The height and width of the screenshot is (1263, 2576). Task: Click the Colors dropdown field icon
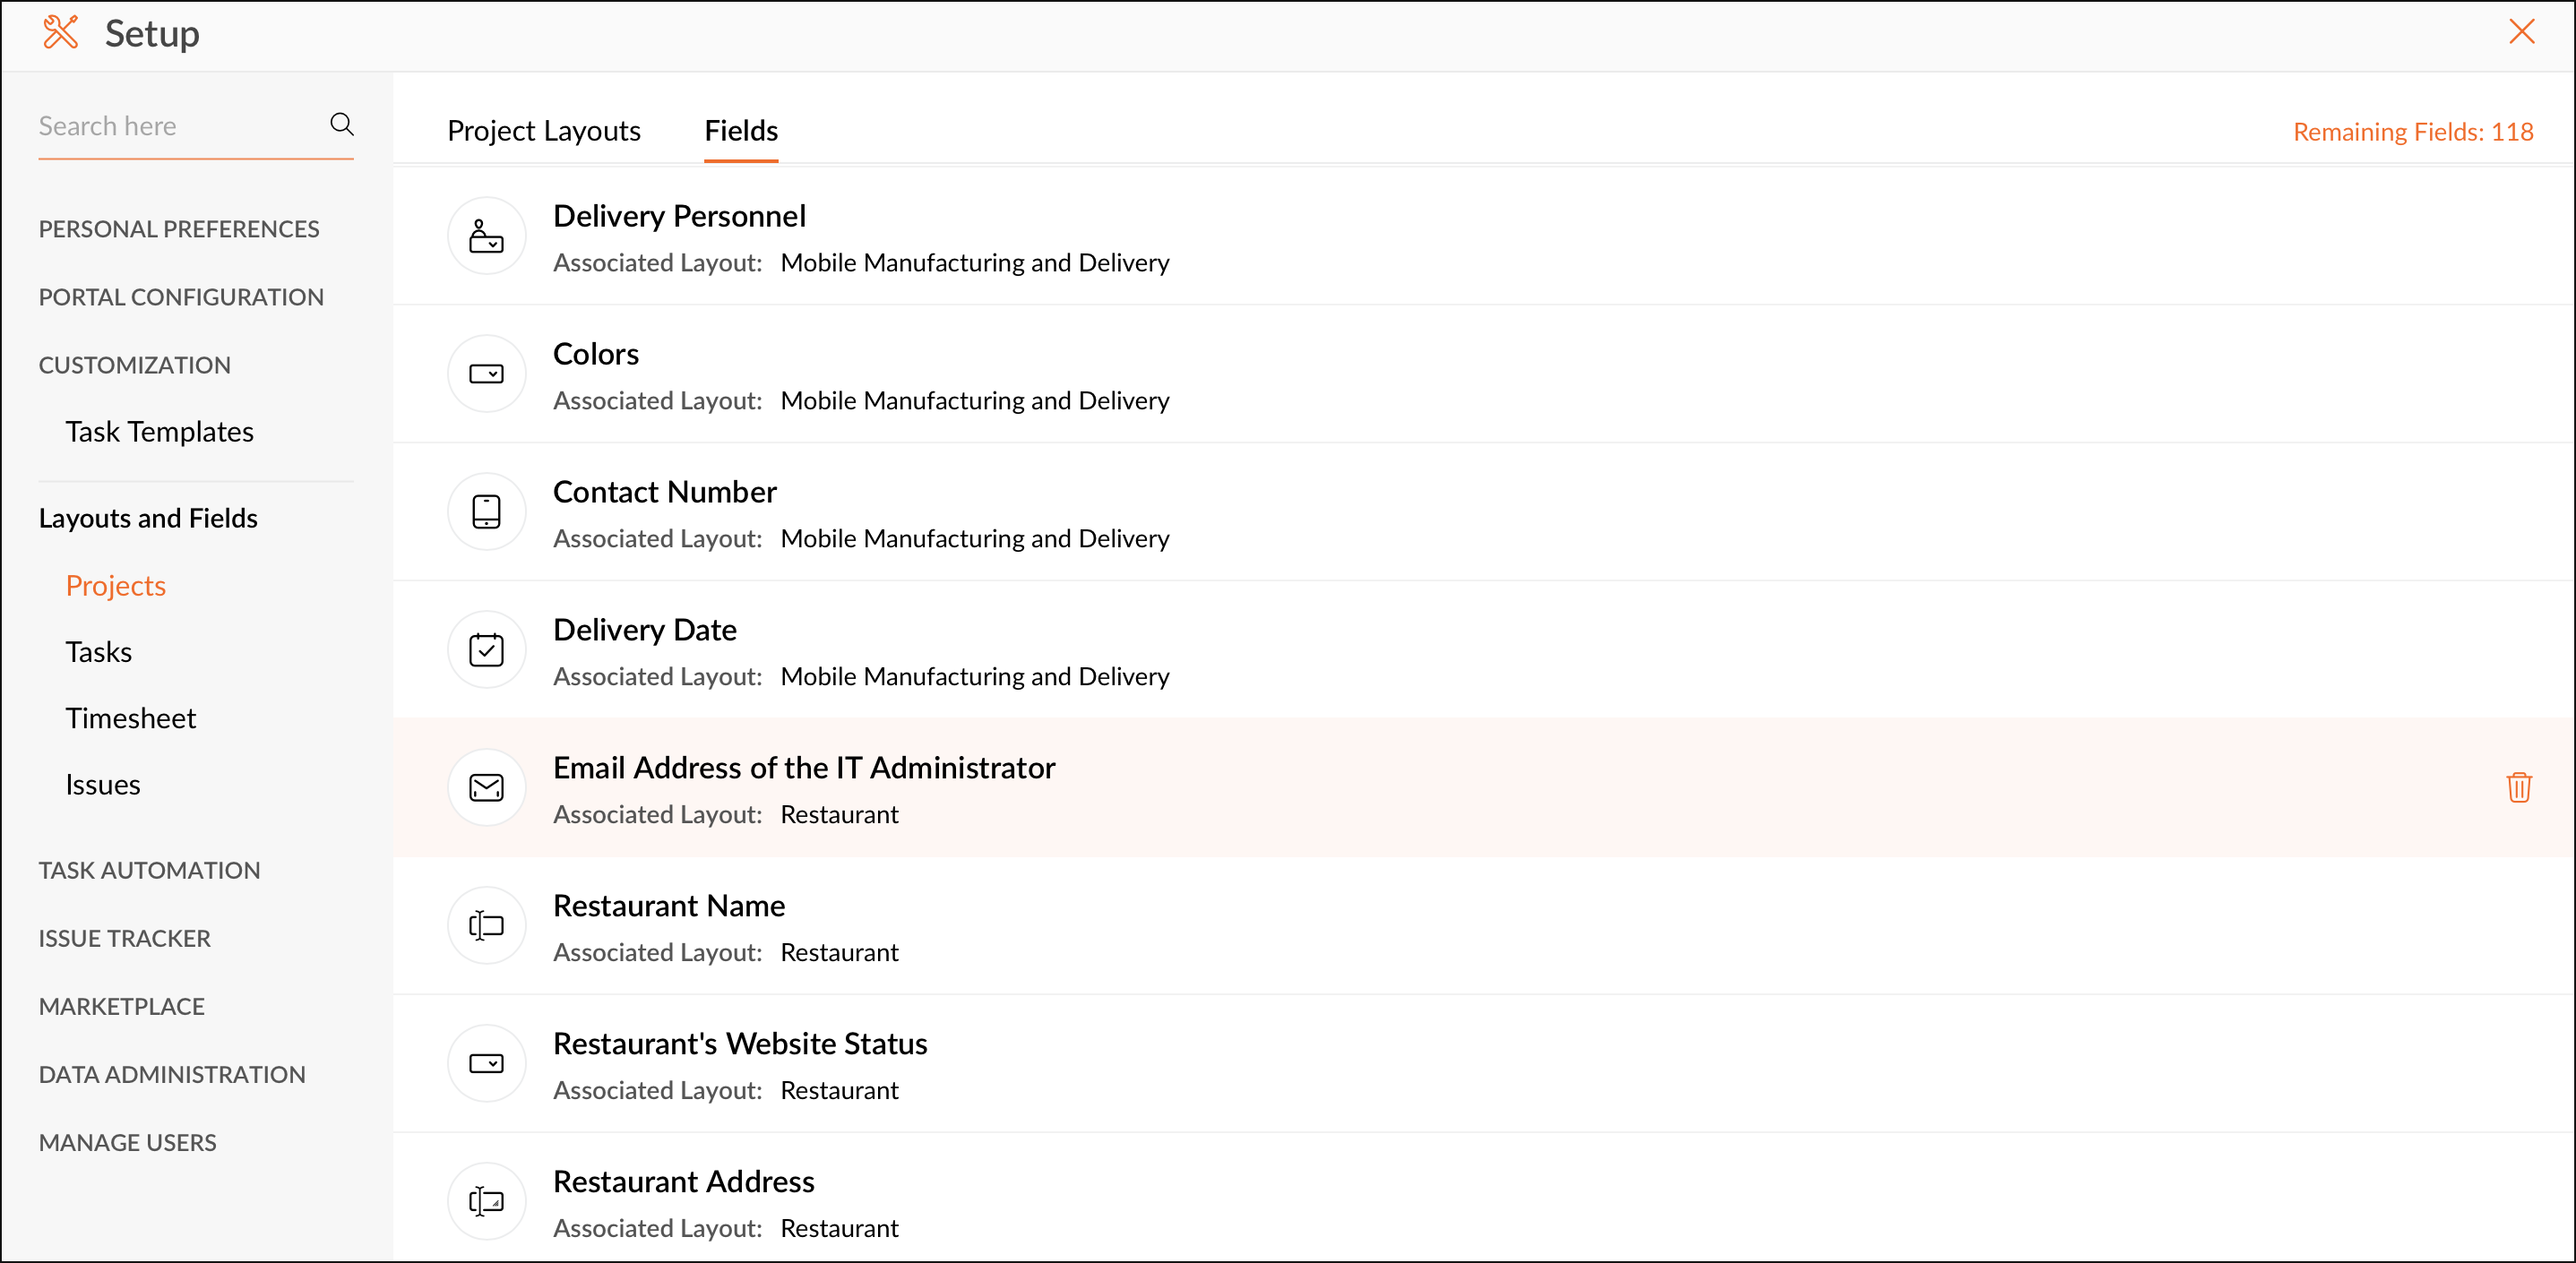pyautogui.click(x=486, y=374)
